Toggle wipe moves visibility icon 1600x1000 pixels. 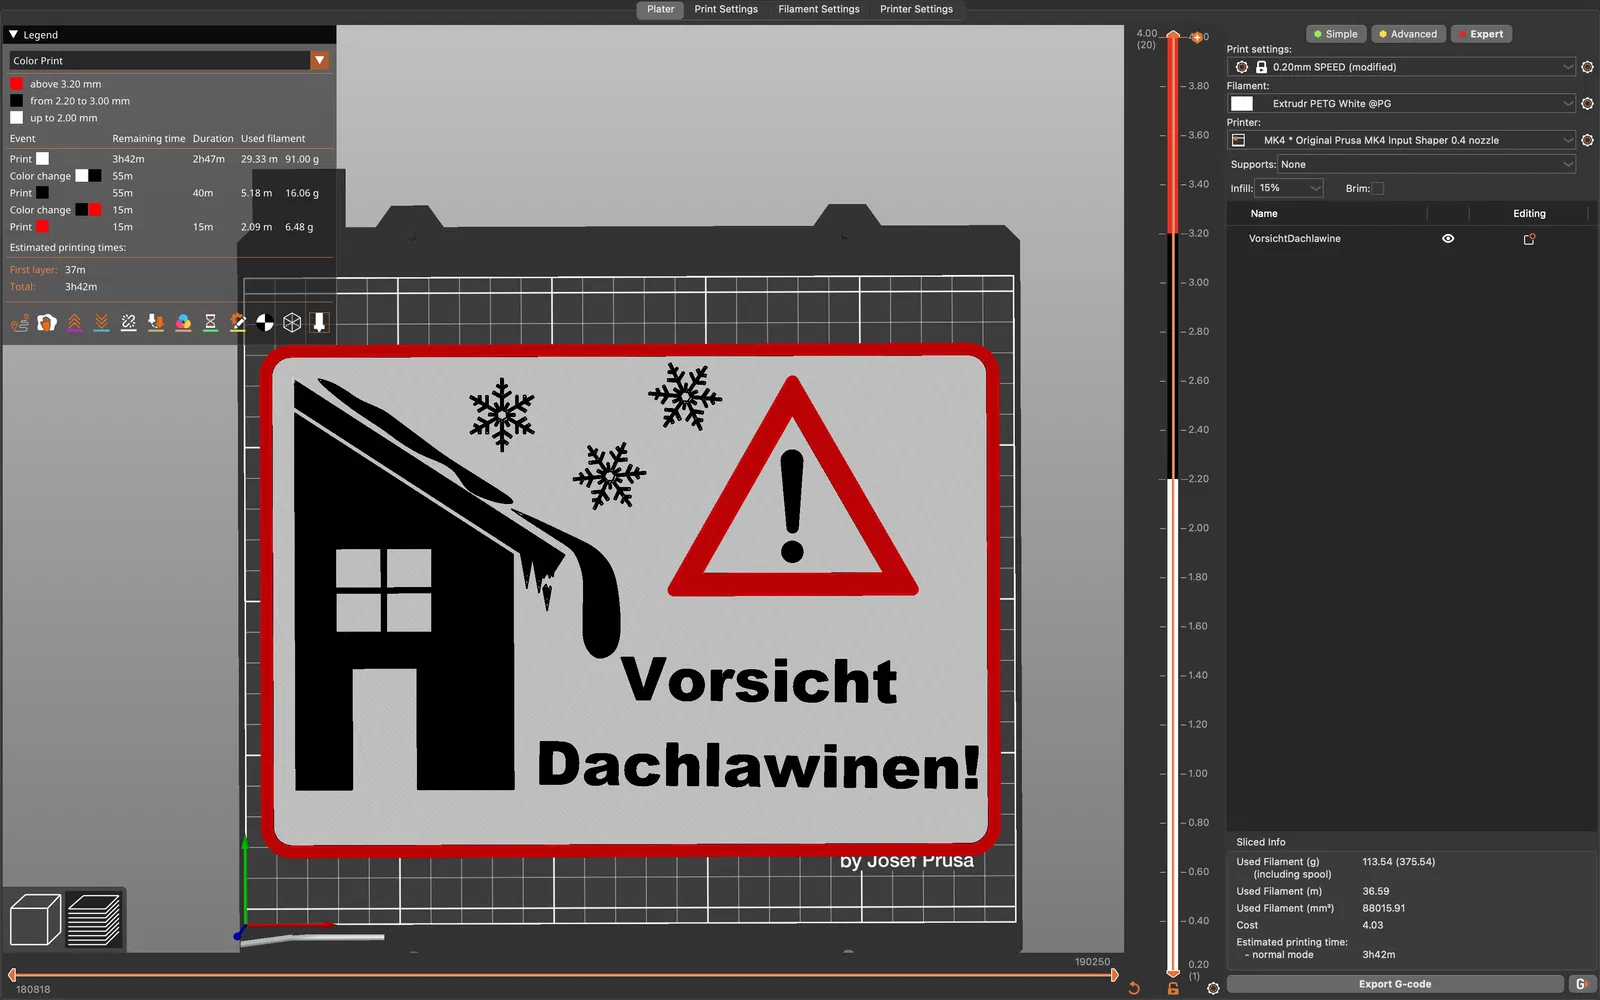[x=47, y=322]
